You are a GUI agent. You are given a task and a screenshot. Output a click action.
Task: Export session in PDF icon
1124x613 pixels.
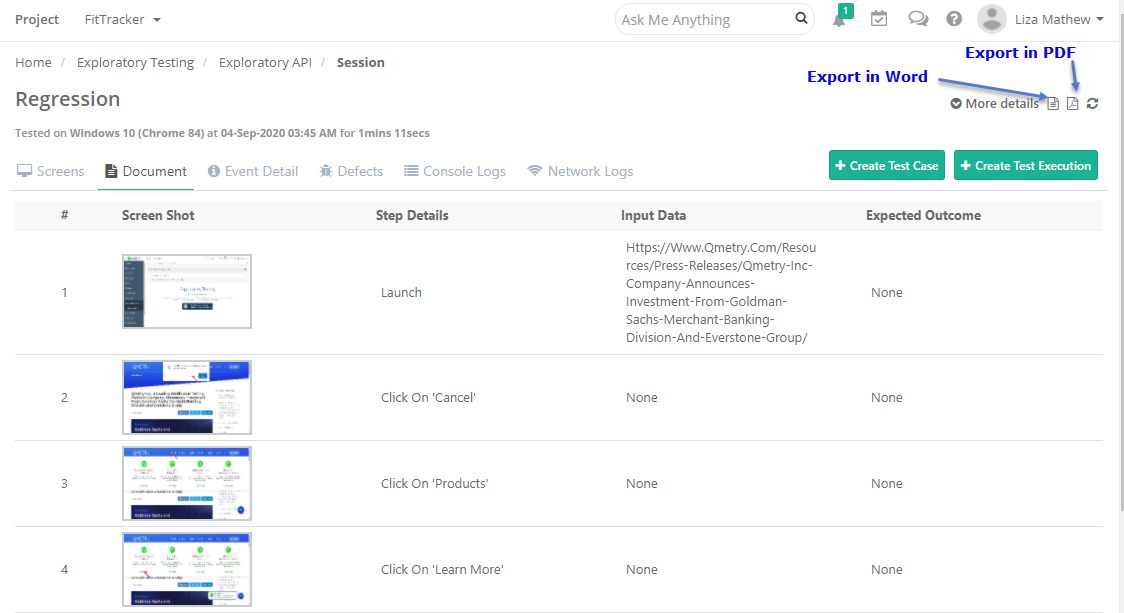(1072, 104)
